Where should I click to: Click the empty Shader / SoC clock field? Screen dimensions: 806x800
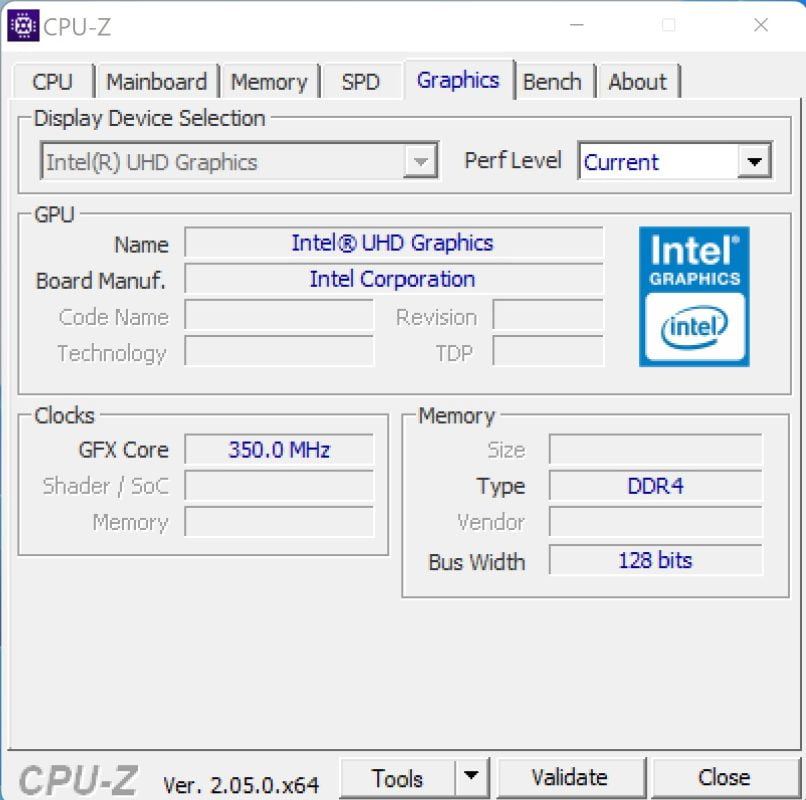point(279,485)
